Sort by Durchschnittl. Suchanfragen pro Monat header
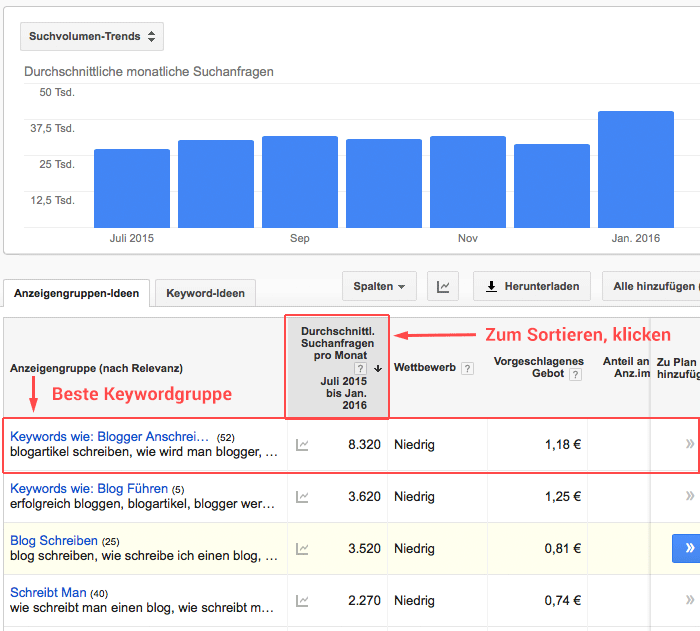 click(x=338, y=367)
